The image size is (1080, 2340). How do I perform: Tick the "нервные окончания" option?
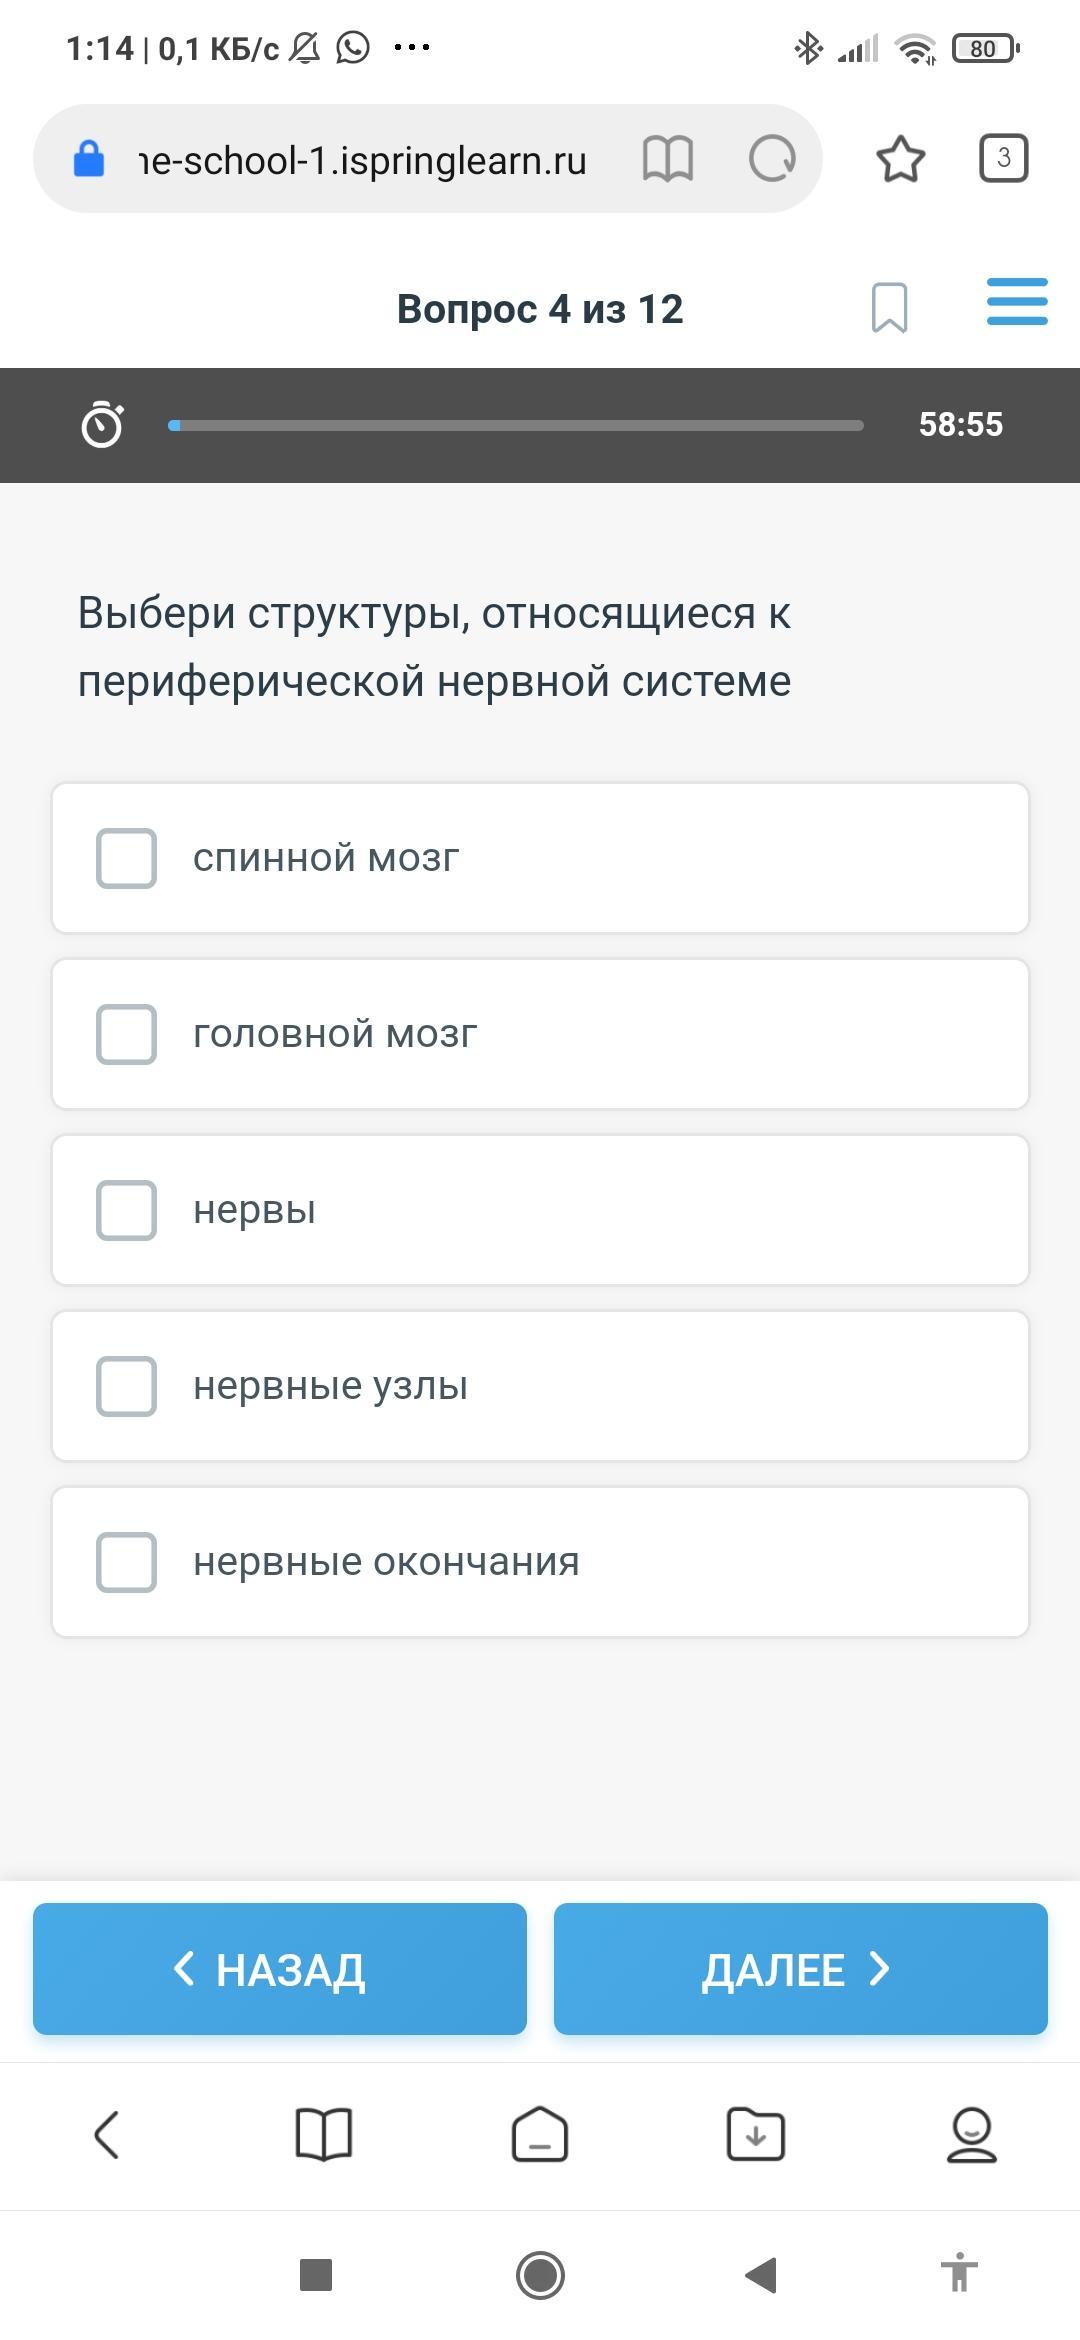[126, 1562]
